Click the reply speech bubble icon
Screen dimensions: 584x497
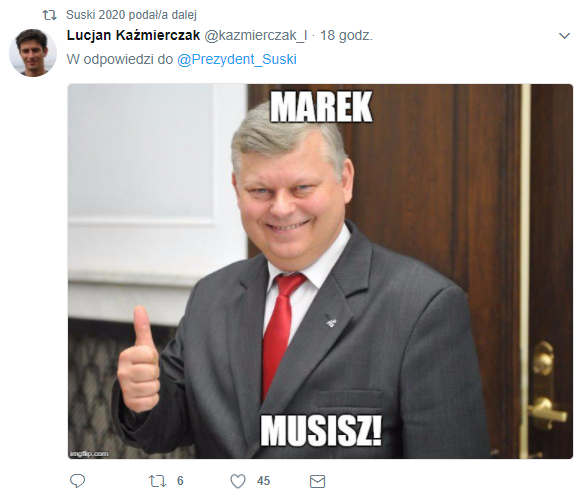pos(77,481)
